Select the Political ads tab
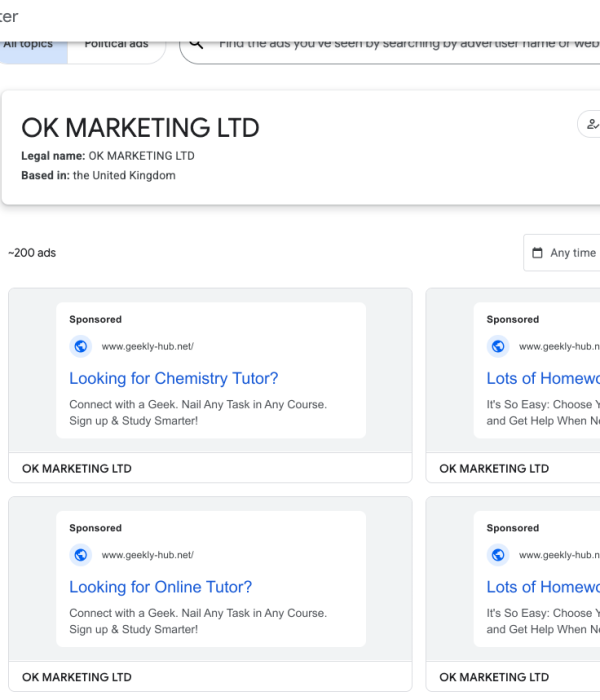Image resolution: width=600 pixels, height=700 pixels. [x=116, y=45]
